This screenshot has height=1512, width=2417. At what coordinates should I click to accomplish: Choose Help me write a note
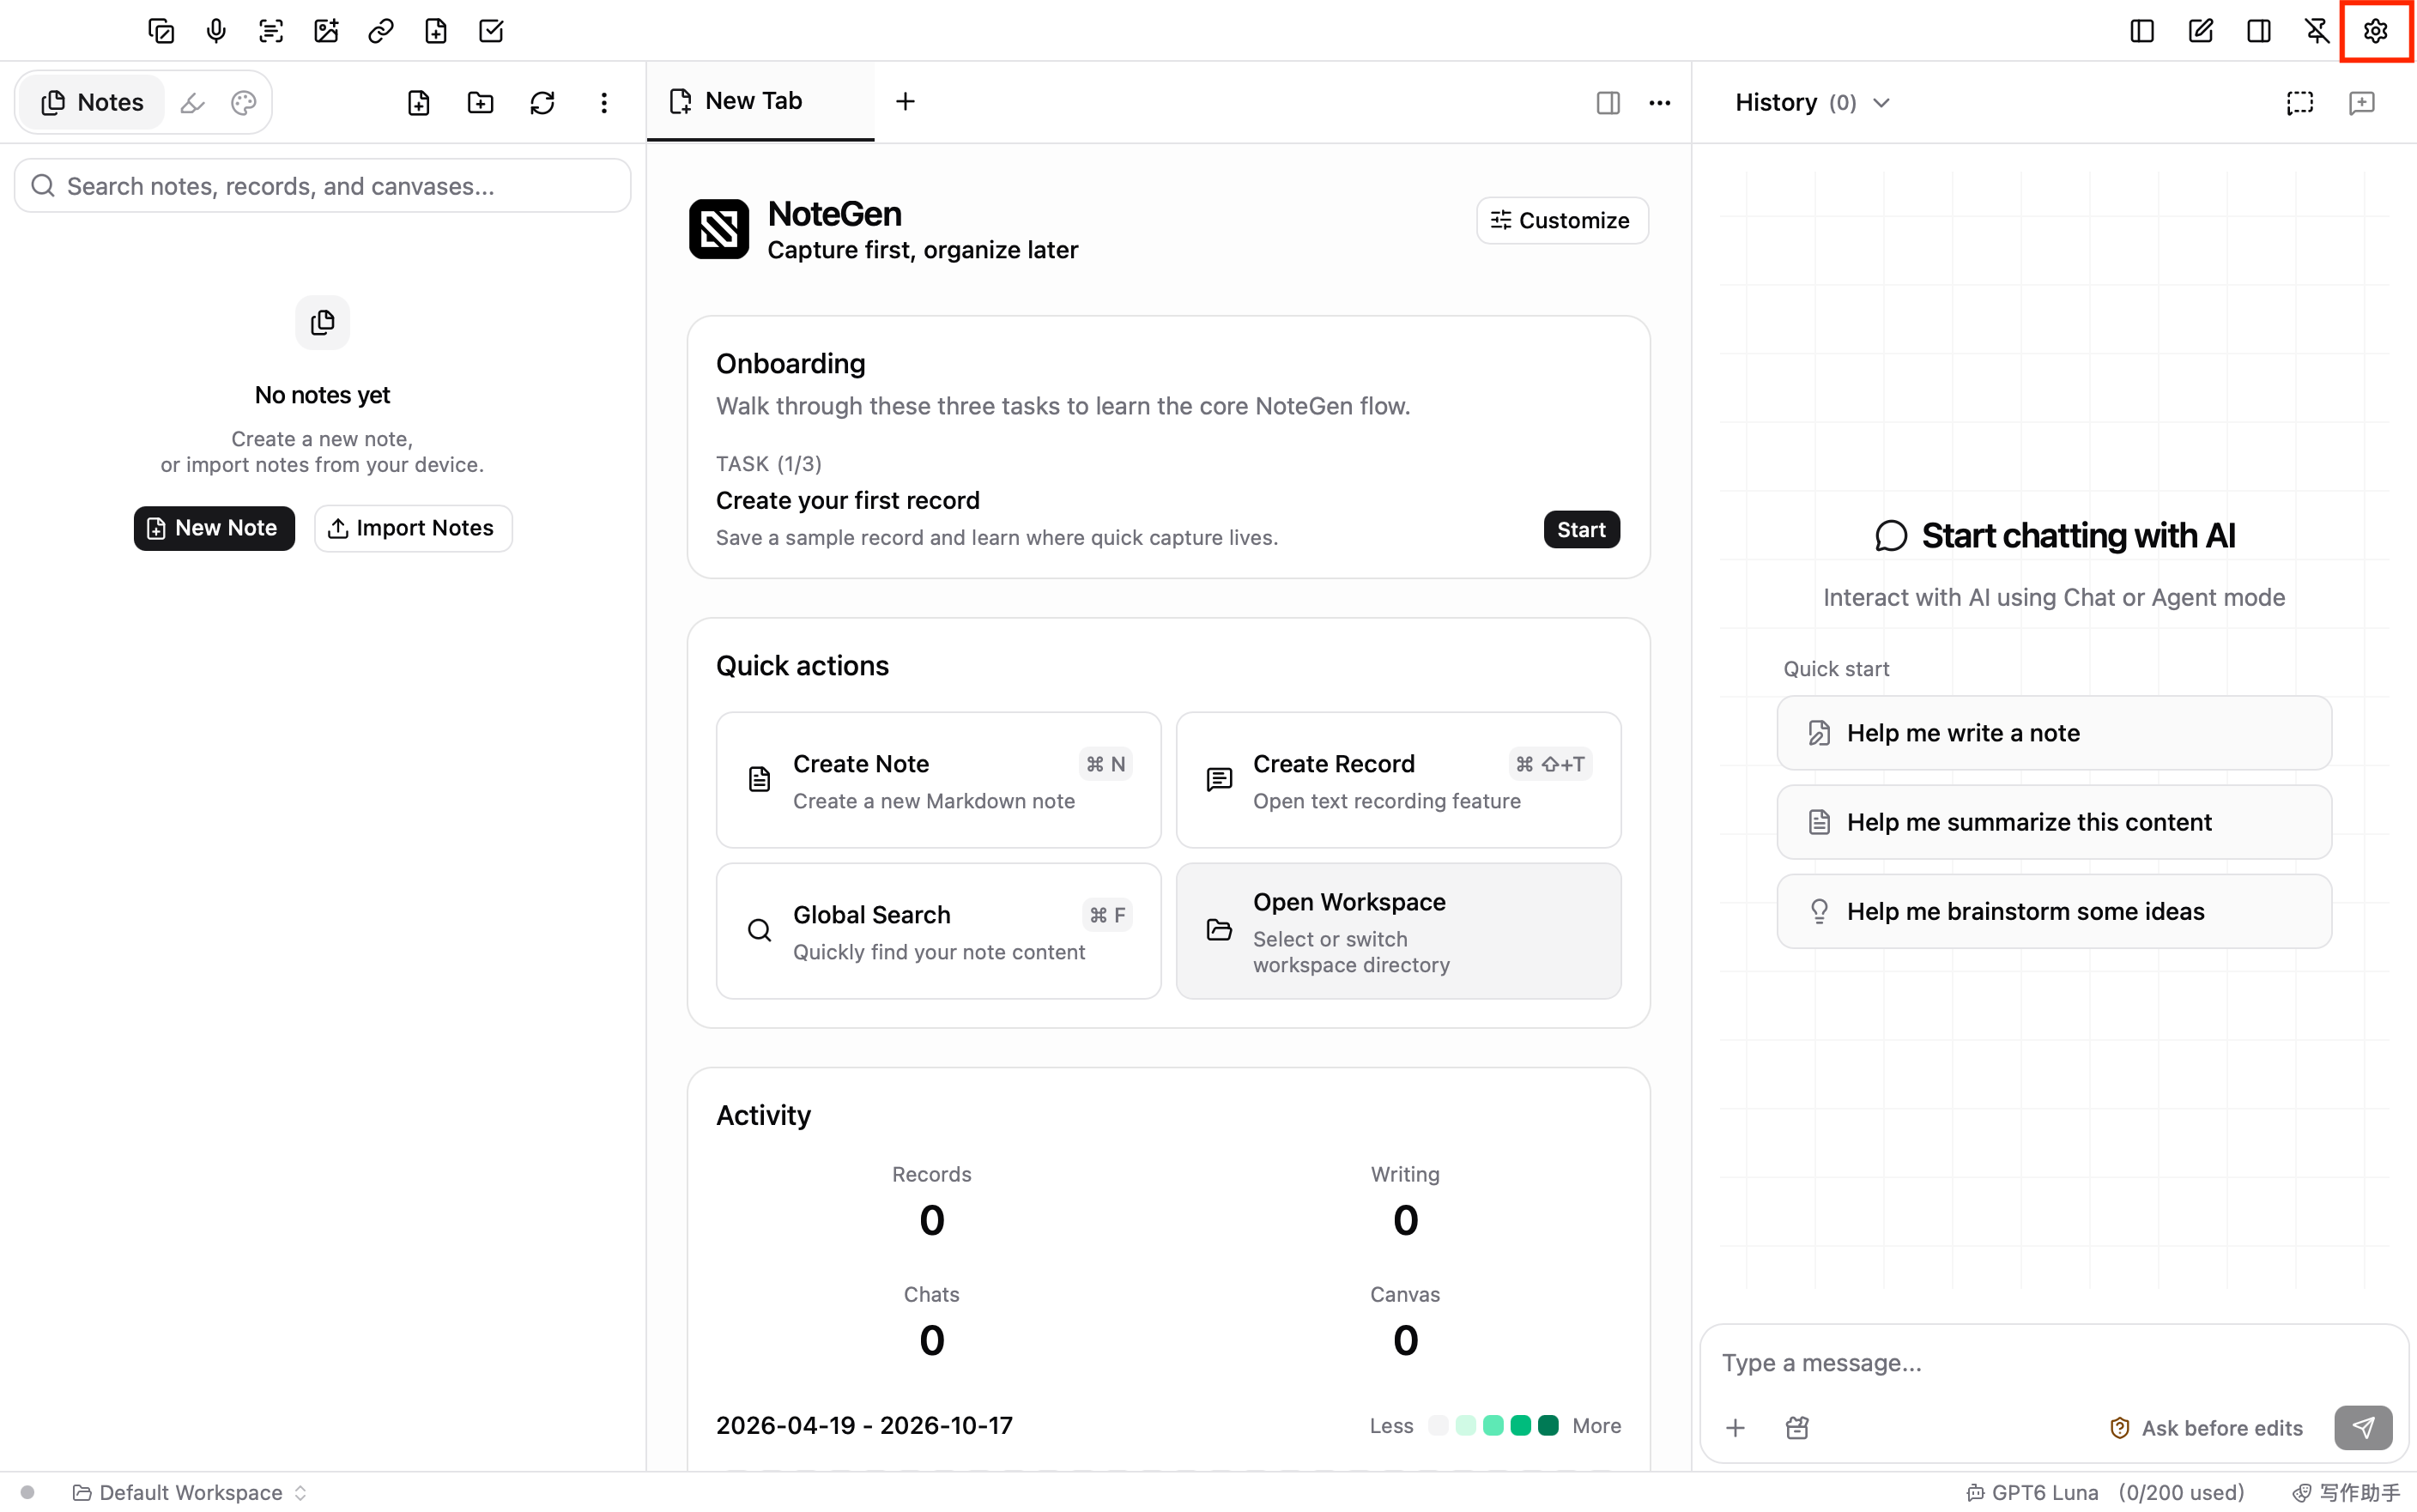2054,733
